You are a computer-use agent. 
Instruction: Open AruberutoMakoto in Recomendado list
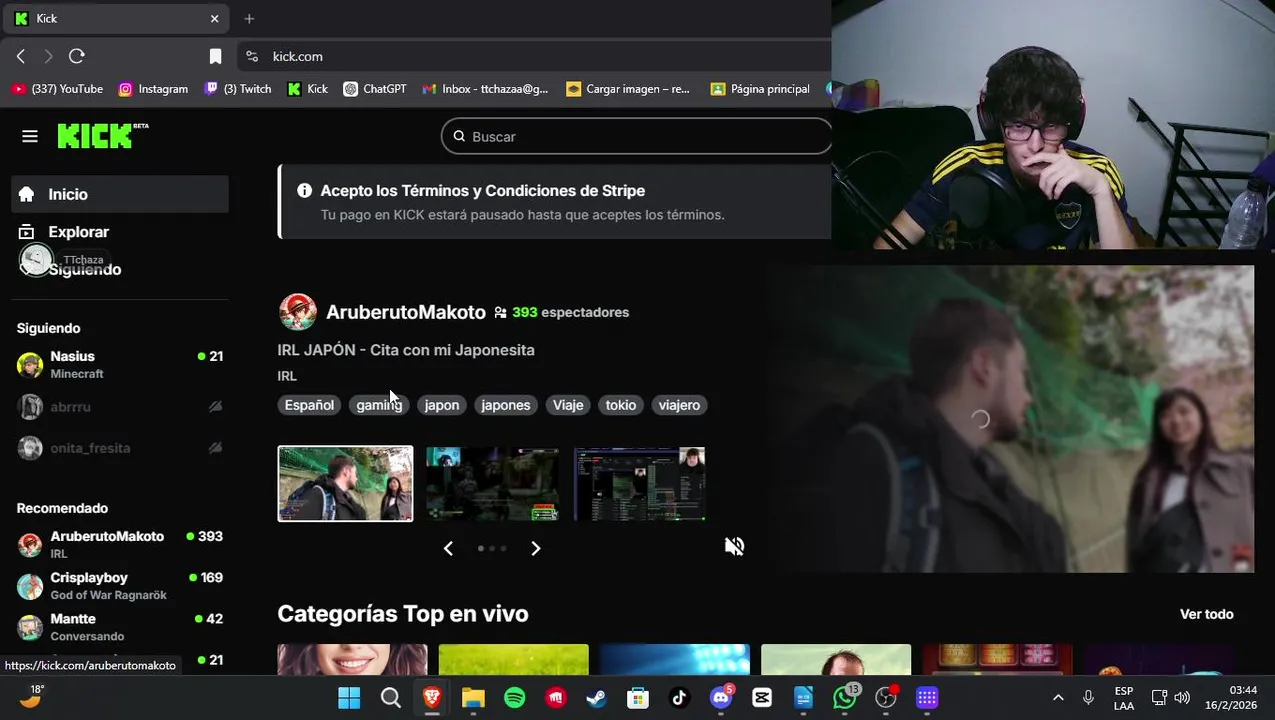[x=120, y=544]
